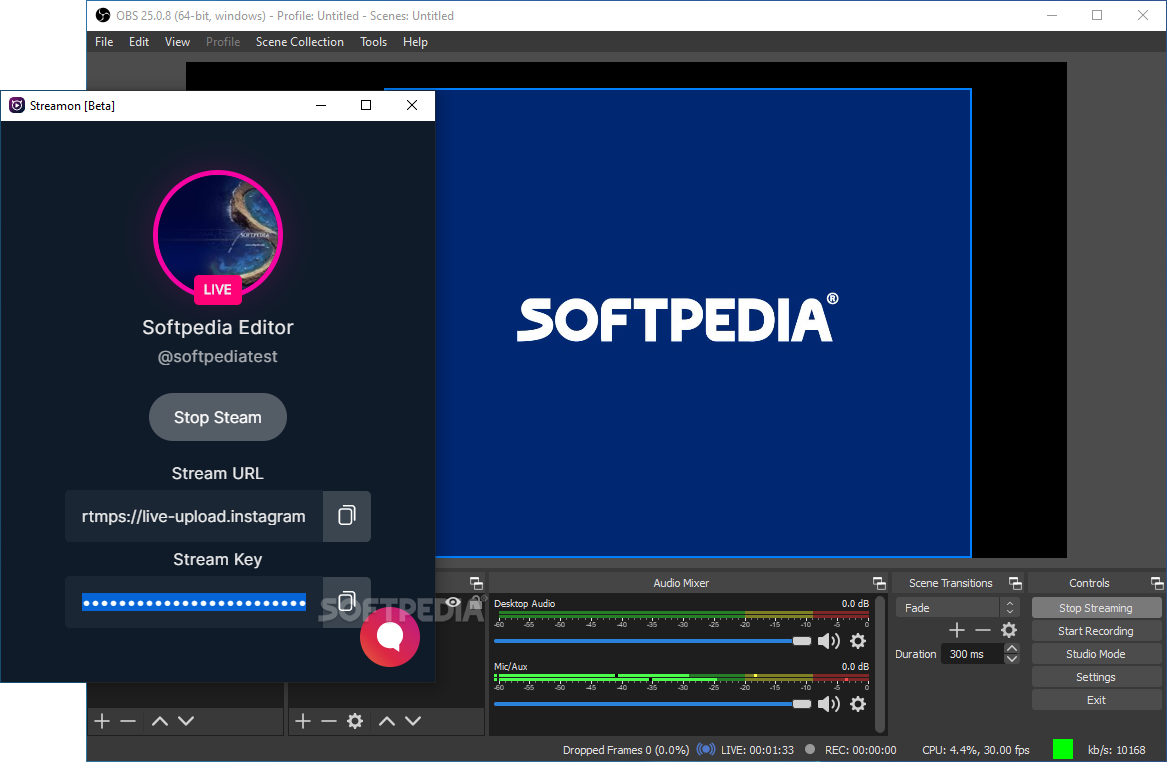
Task: Click the Streamon profile avatar
Action: pyautogui.click(x=218, y=235)
